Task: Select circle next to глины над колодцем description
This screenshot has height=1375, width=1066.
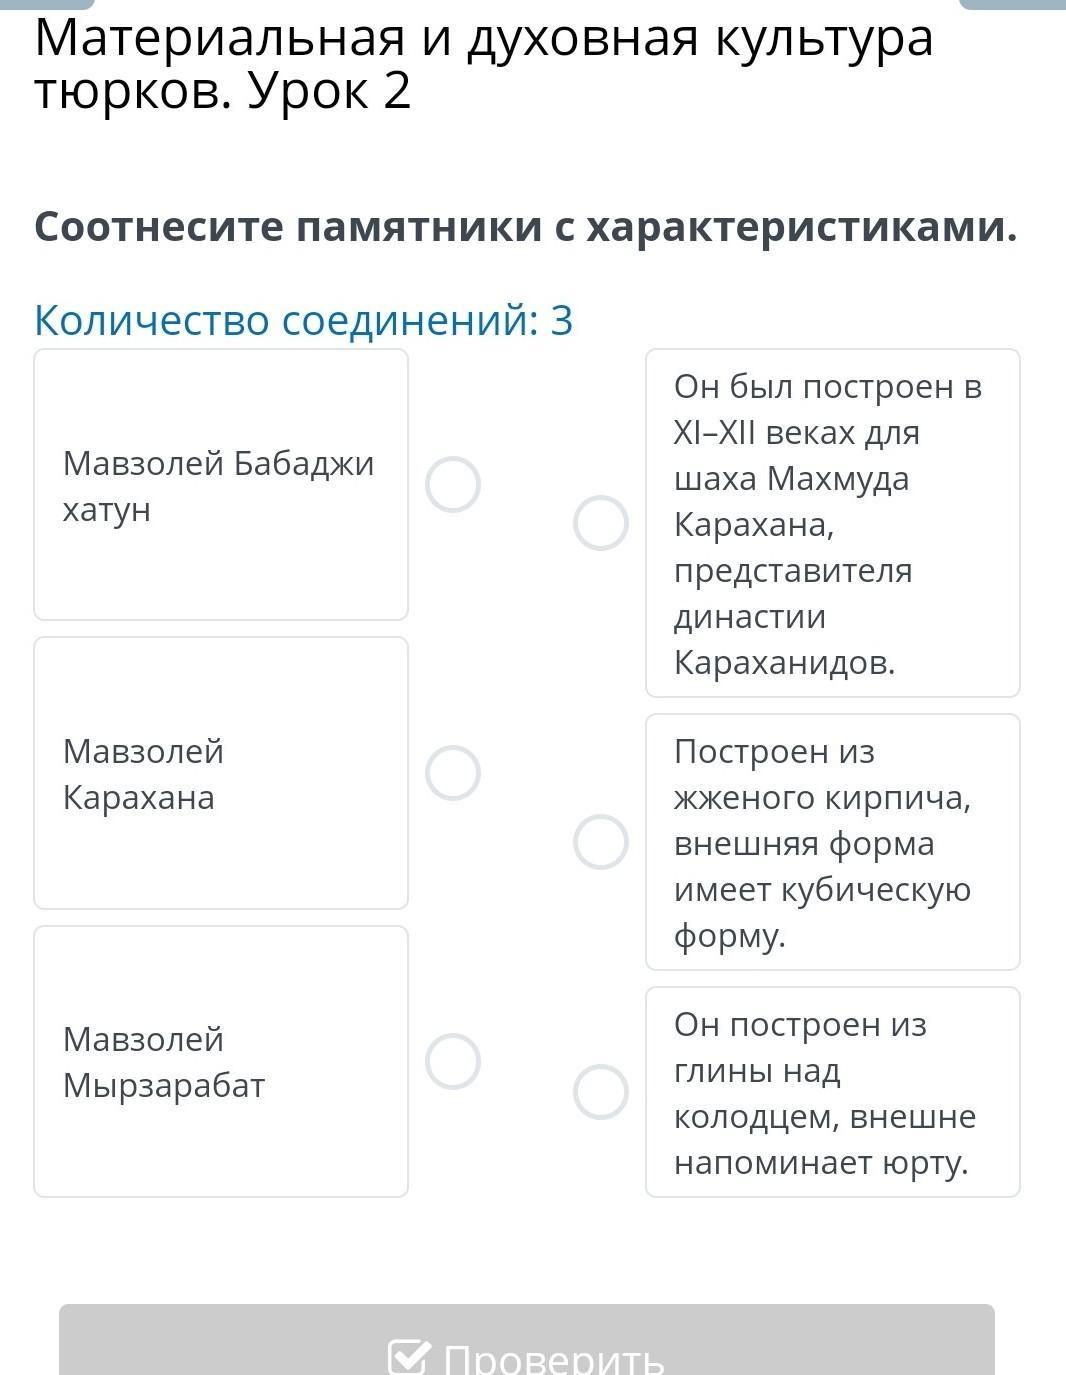Action: (x=601, y=1091)
